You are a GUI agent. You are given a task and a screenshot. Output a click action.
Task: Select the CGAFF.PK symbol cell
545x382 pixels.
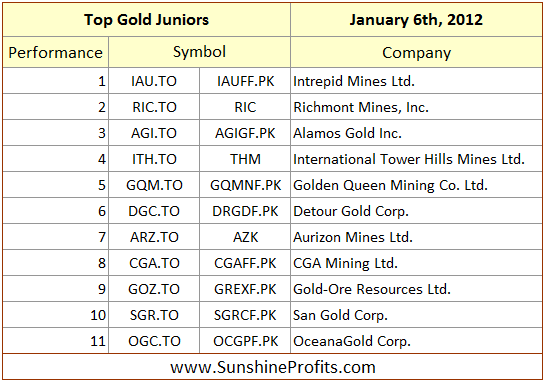pos(245,263)
